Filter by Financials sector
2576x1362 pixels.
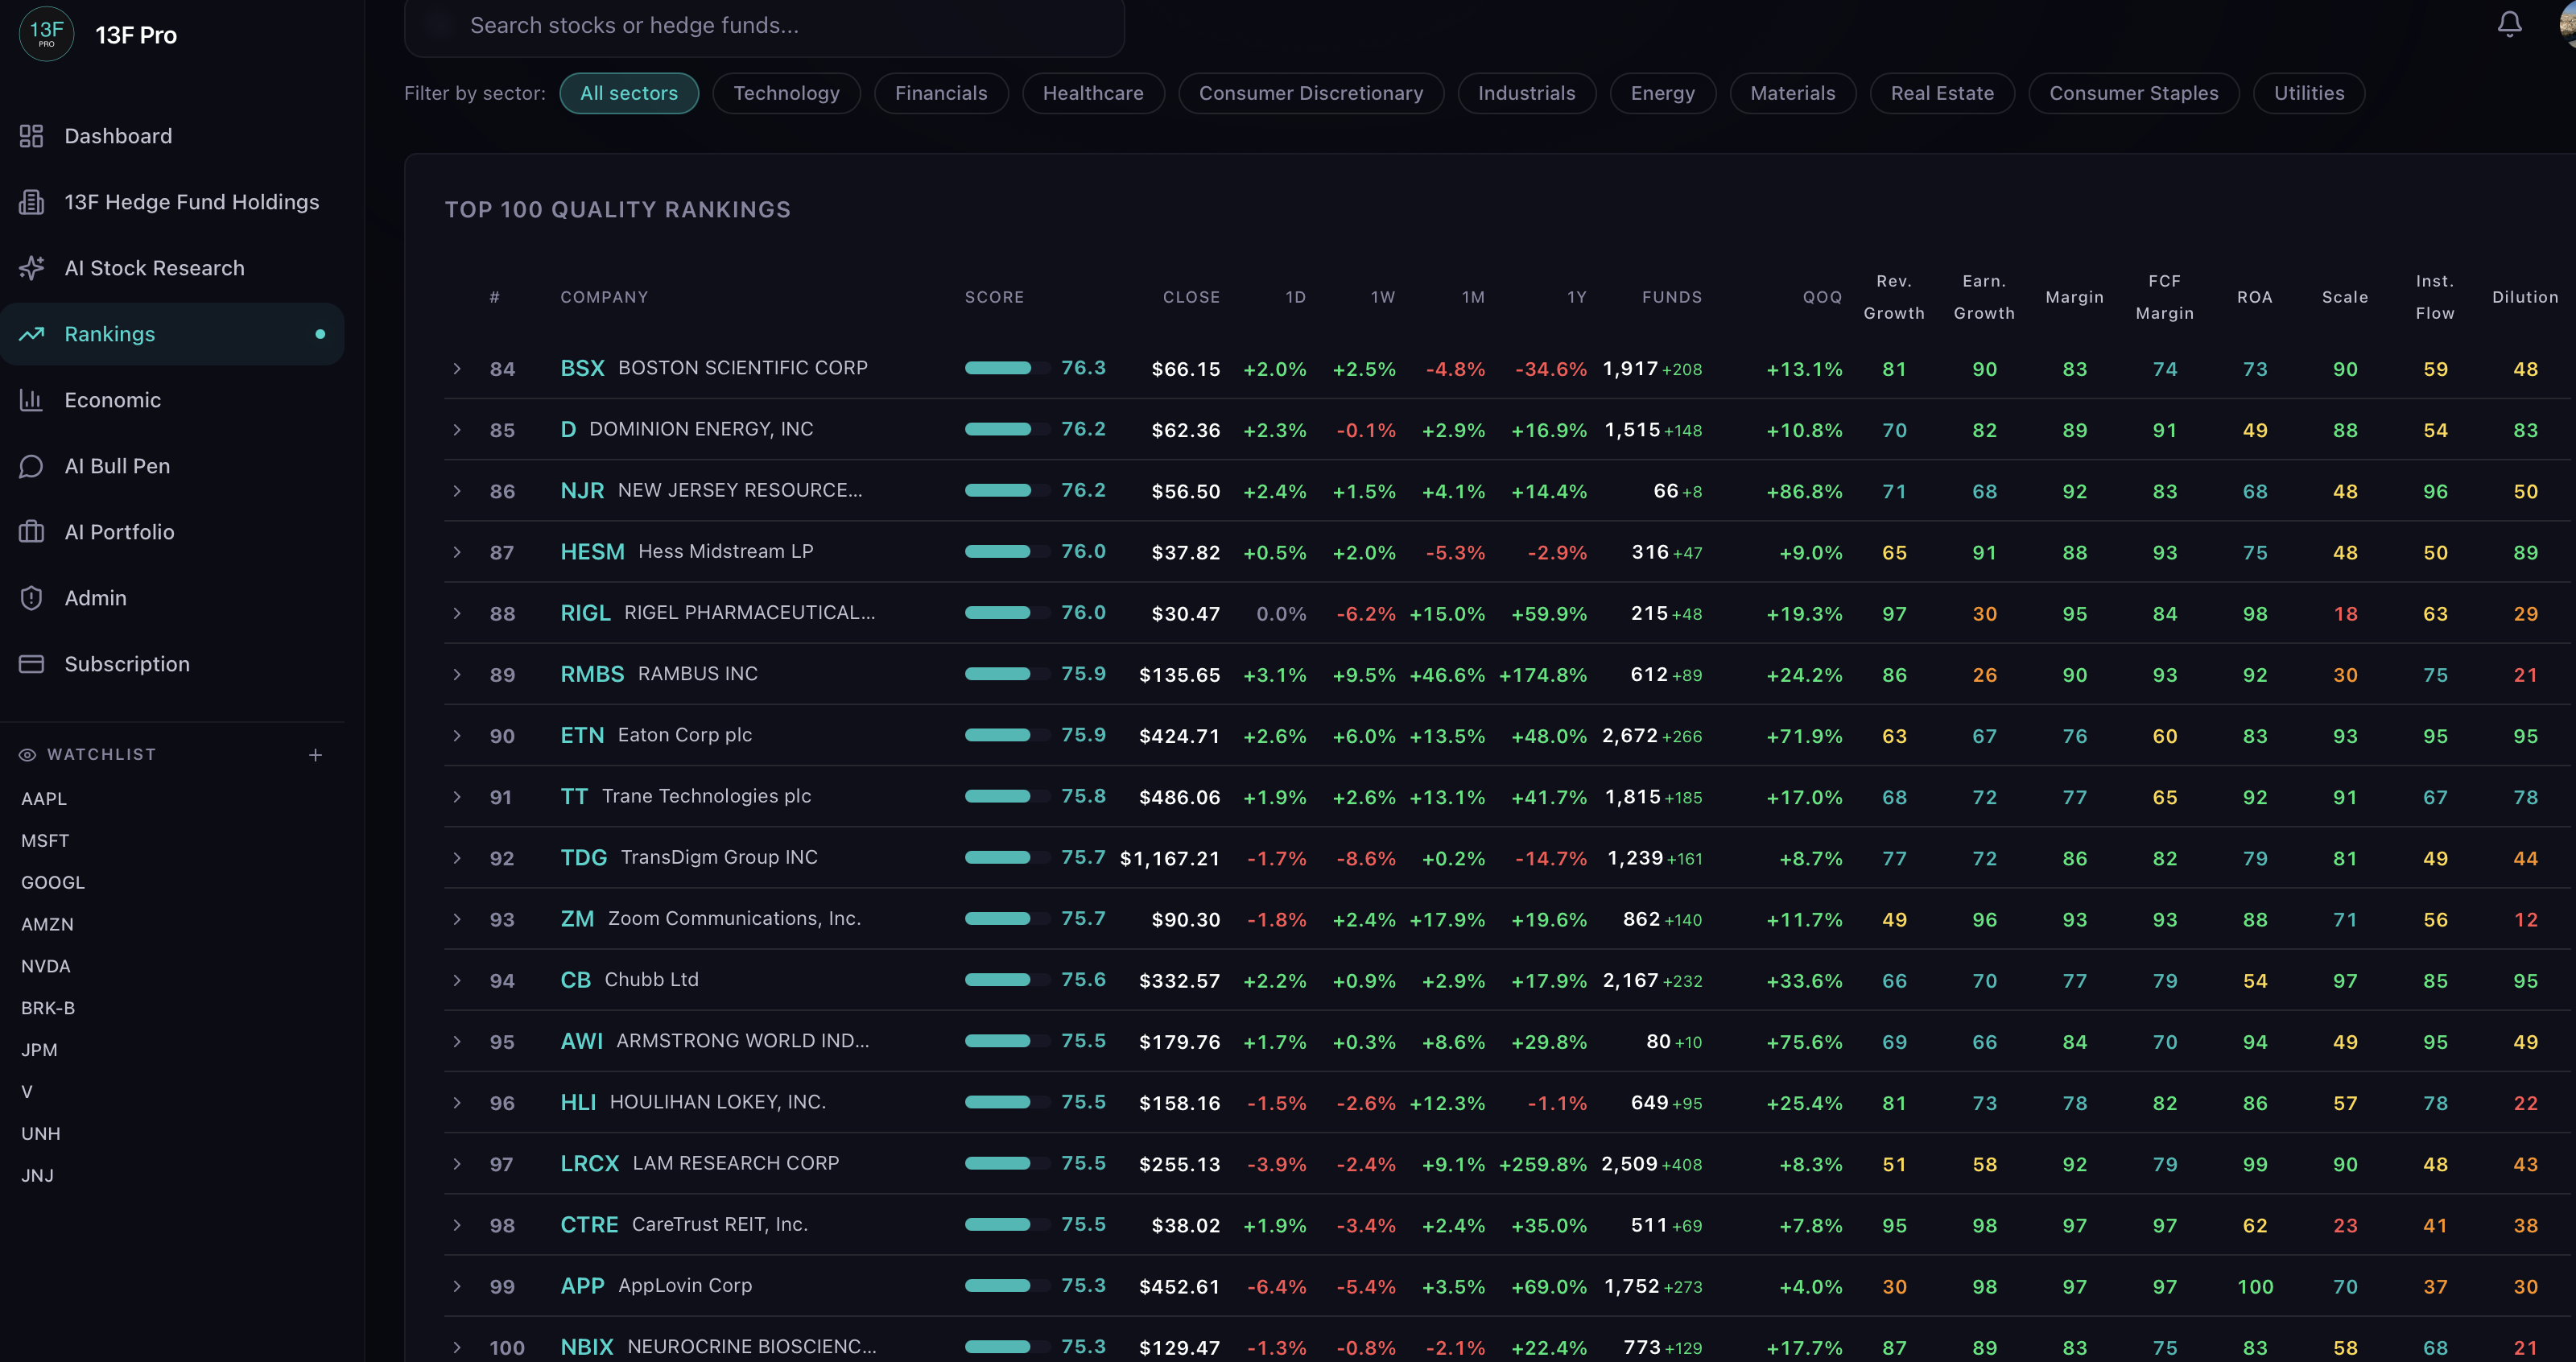tap(941, 93)
